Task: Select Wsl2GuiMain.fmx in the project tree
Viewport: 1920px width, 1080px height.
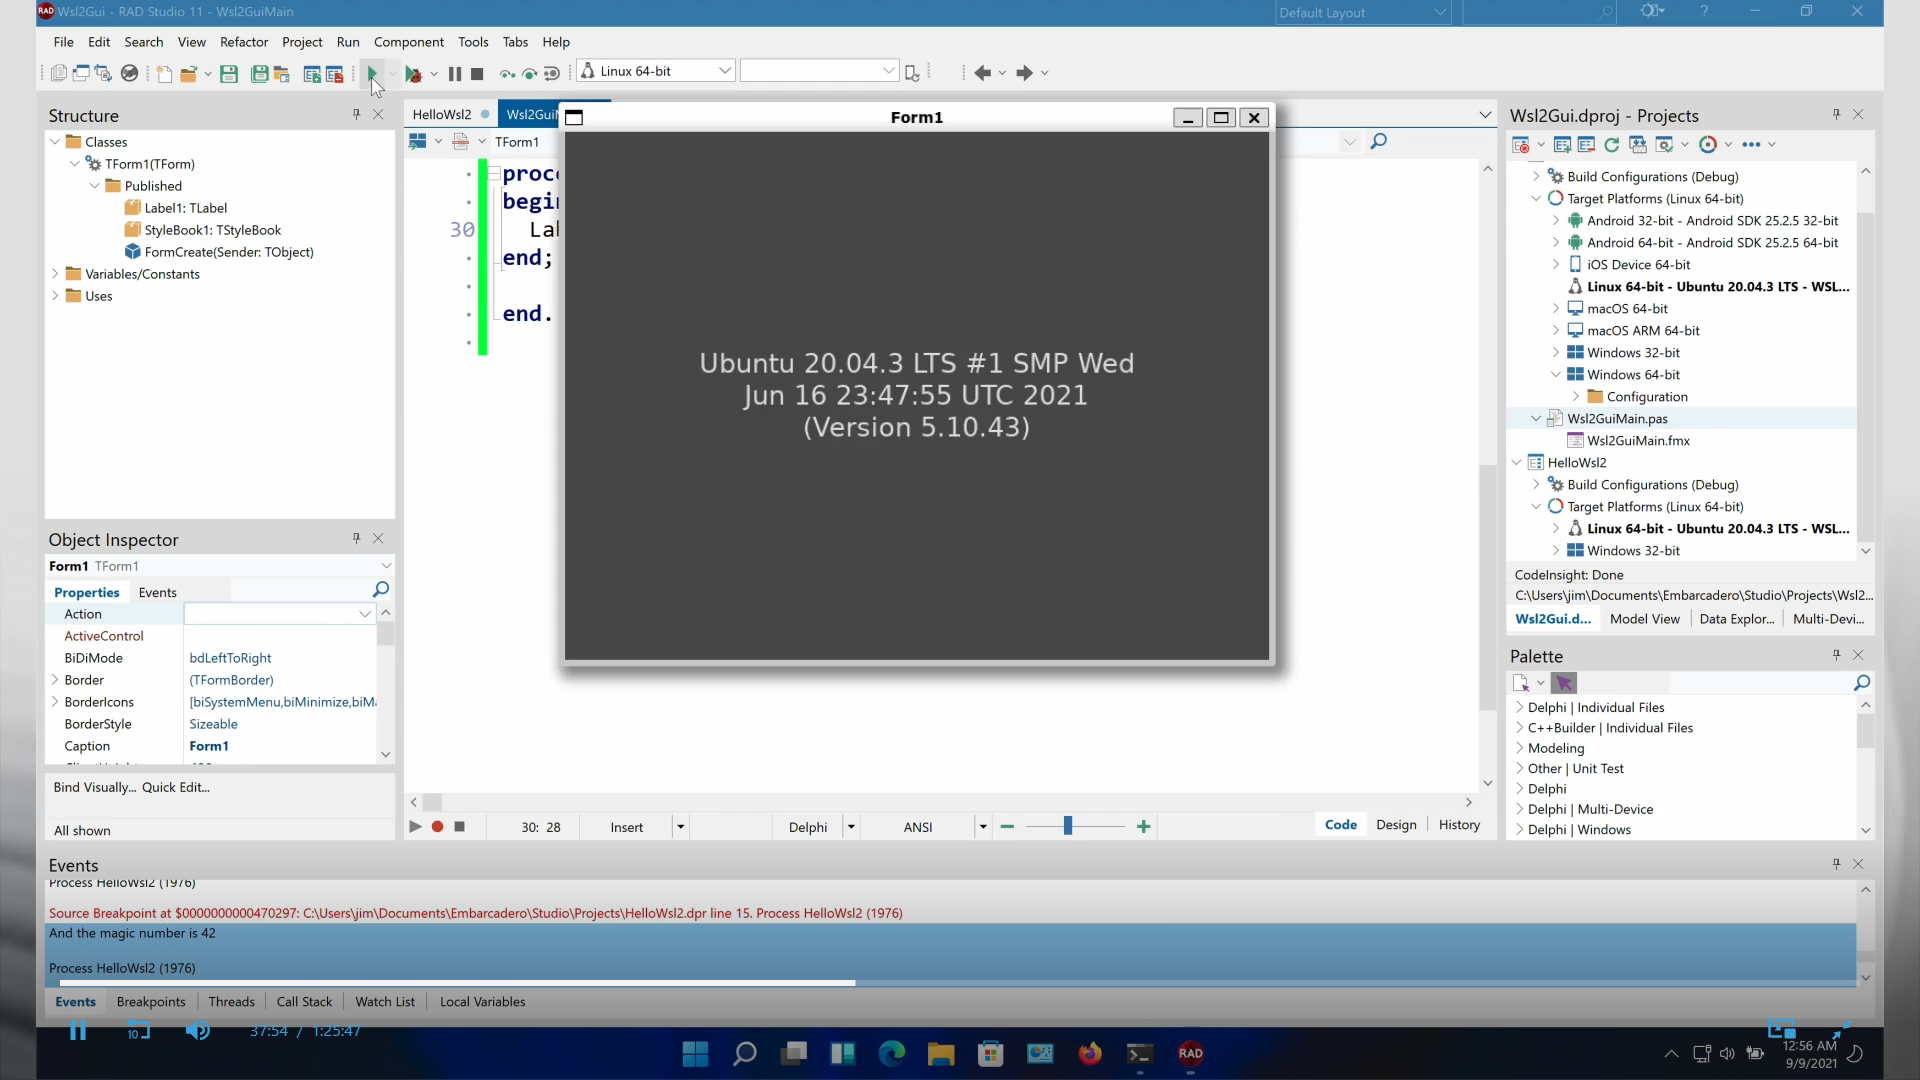Action: point(1638,441)
